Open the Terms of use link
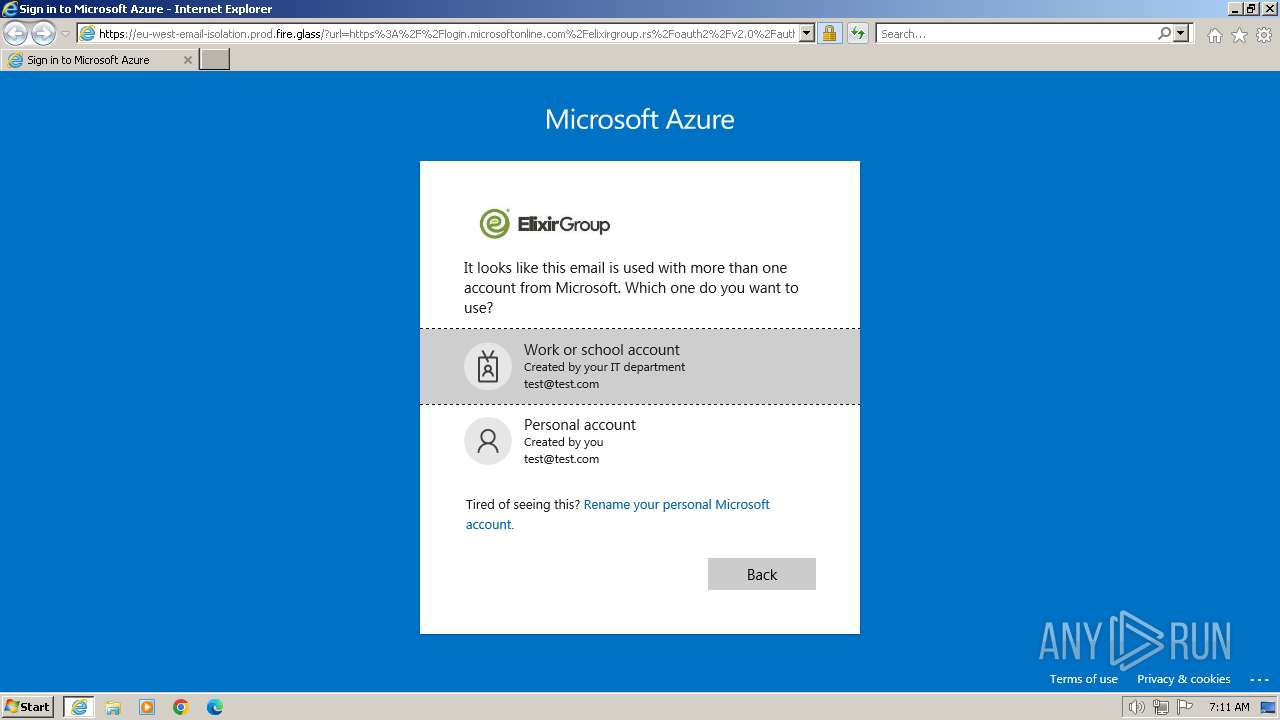 point(1083,679)
